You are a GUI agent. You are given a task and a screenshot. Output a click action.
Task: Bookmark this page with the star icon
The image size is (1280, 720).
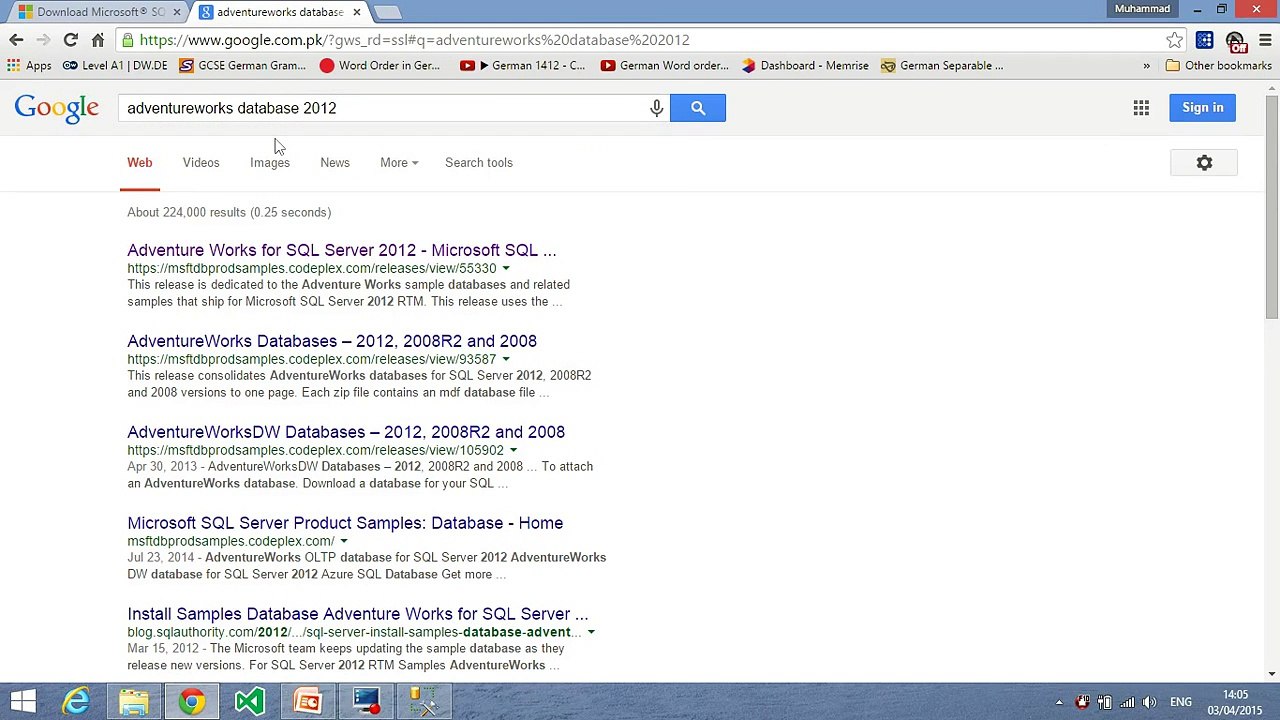1175,40
